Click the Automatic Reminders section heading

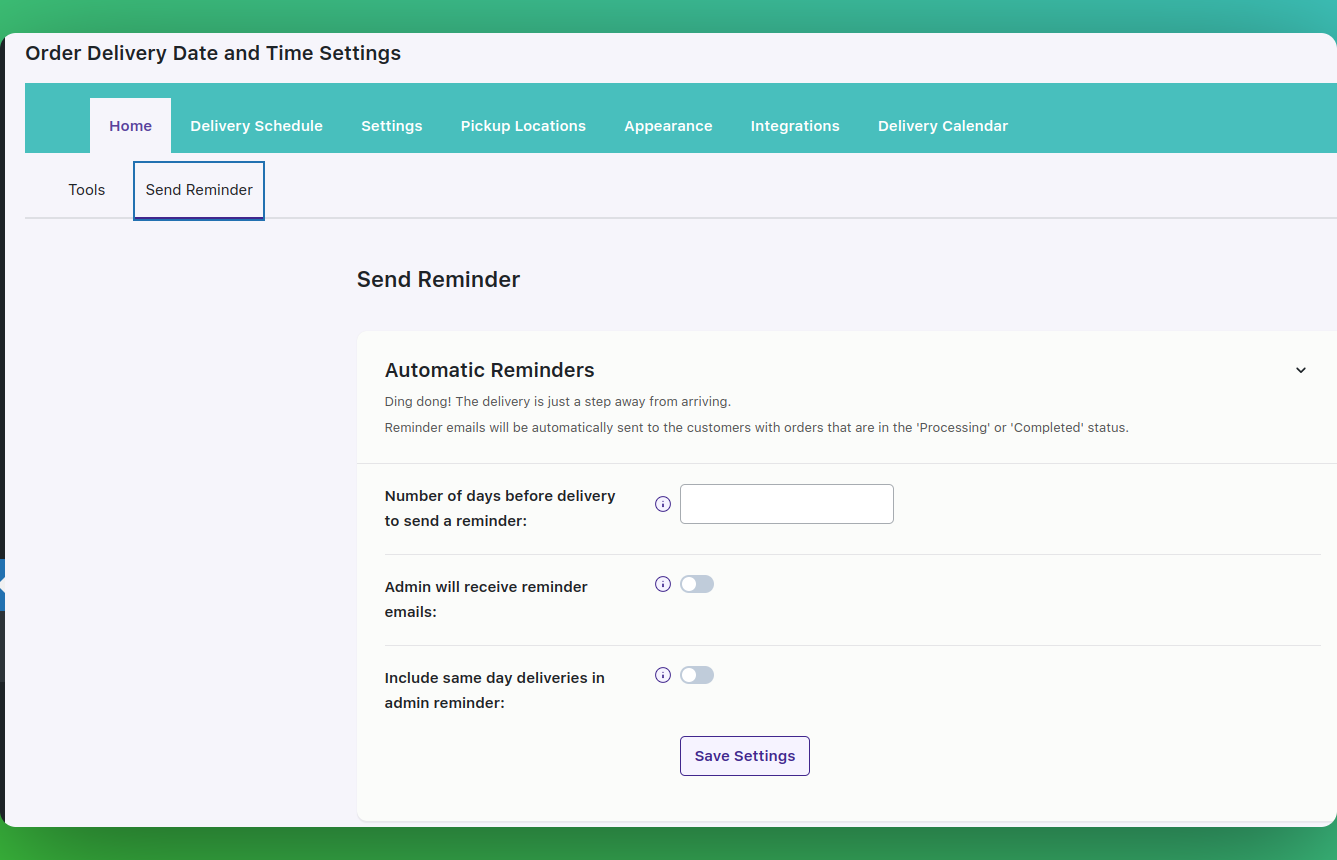[x=489, y=370]
